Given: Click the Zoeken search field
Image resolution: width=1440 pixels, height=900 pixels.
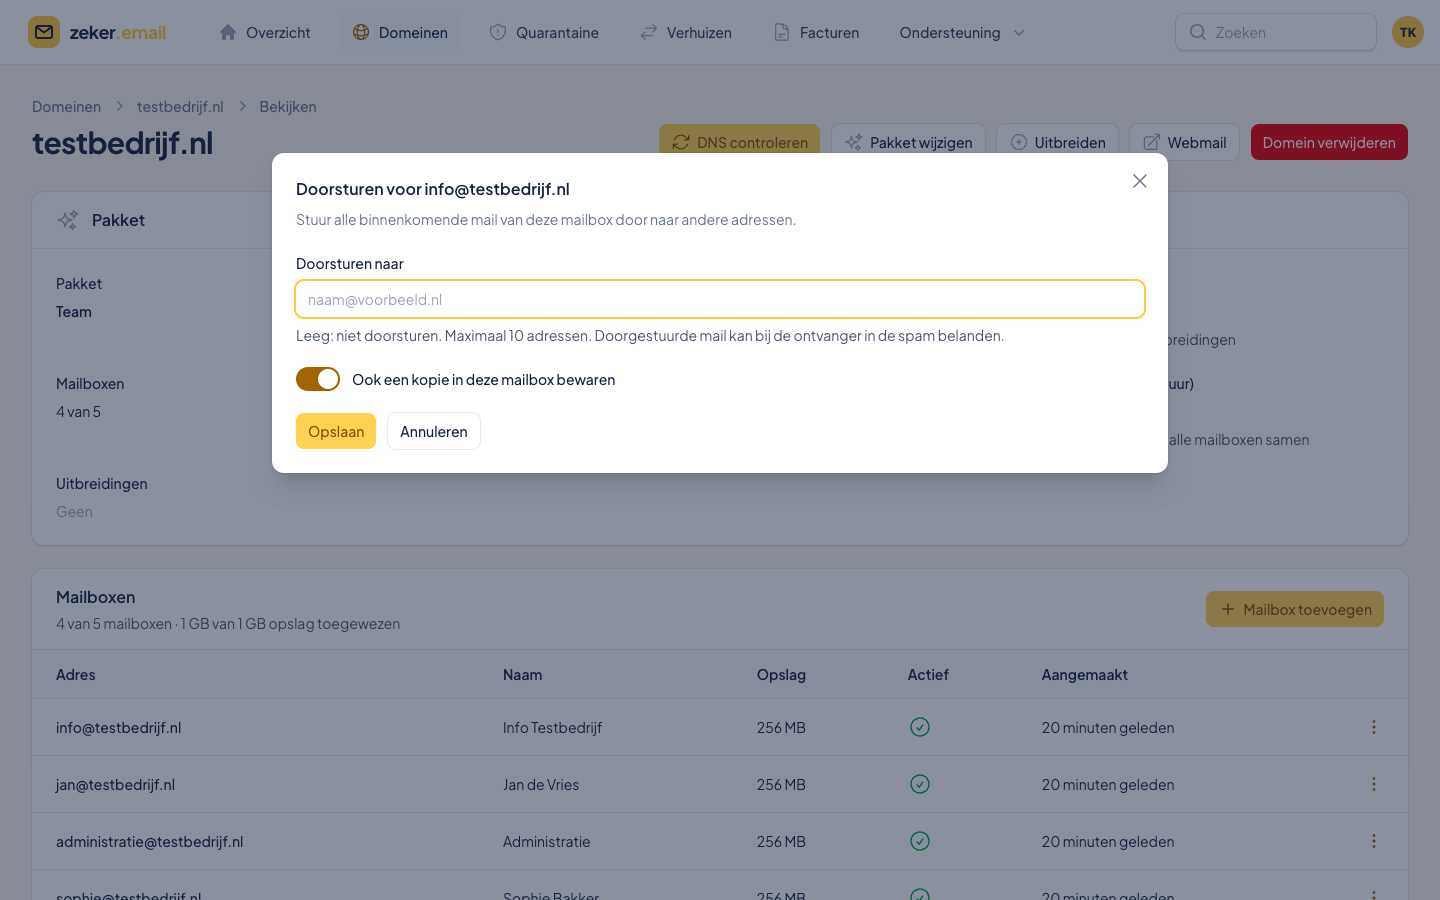Looking at the screenshot, I should (1276, 32).
